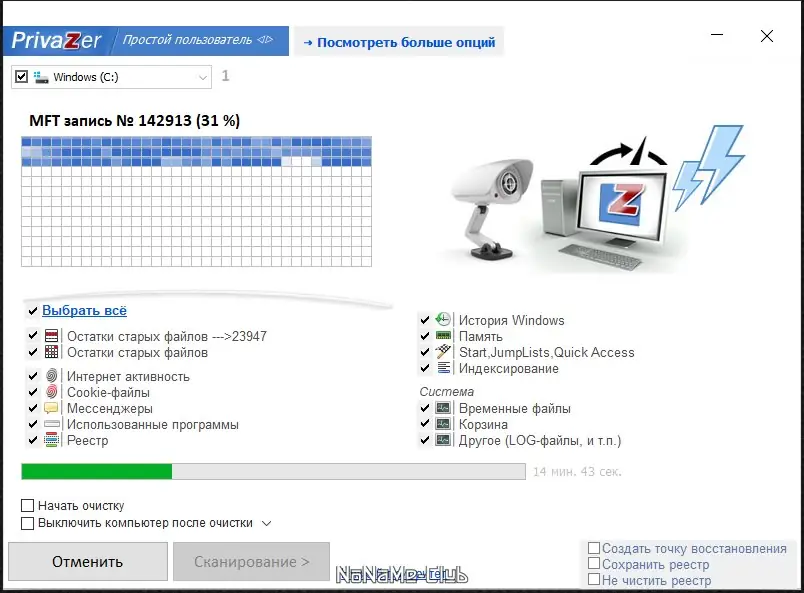Uncheck Мессенджеры checkmark
This screenshot has height=593, width=804.
click(x=33, y=408)
